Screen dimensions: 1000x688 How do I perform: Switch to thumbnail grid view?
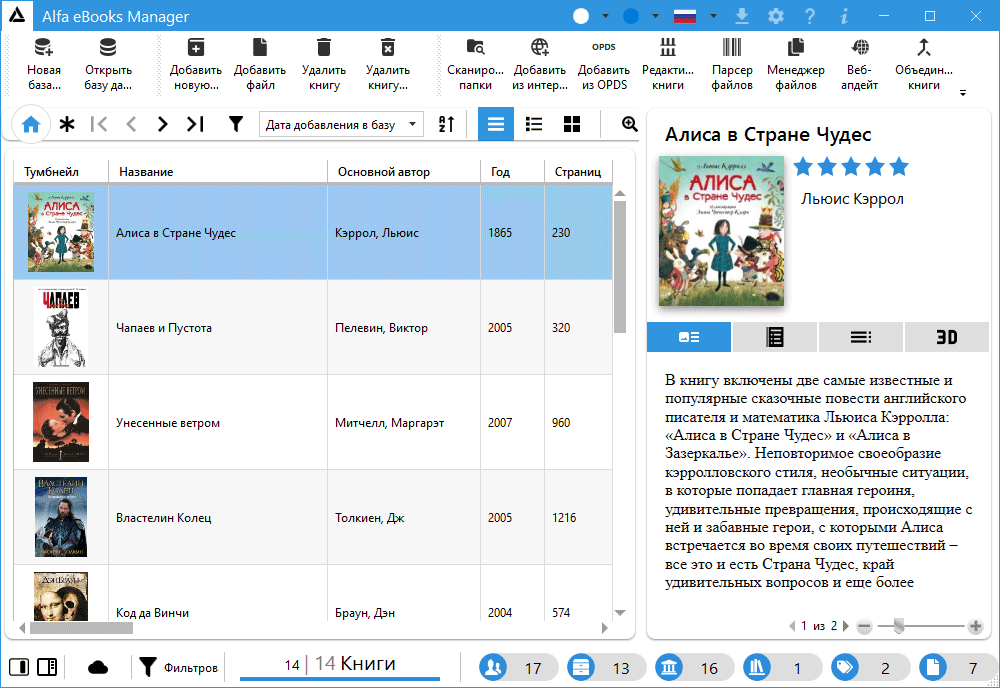[x=572, y=124]
